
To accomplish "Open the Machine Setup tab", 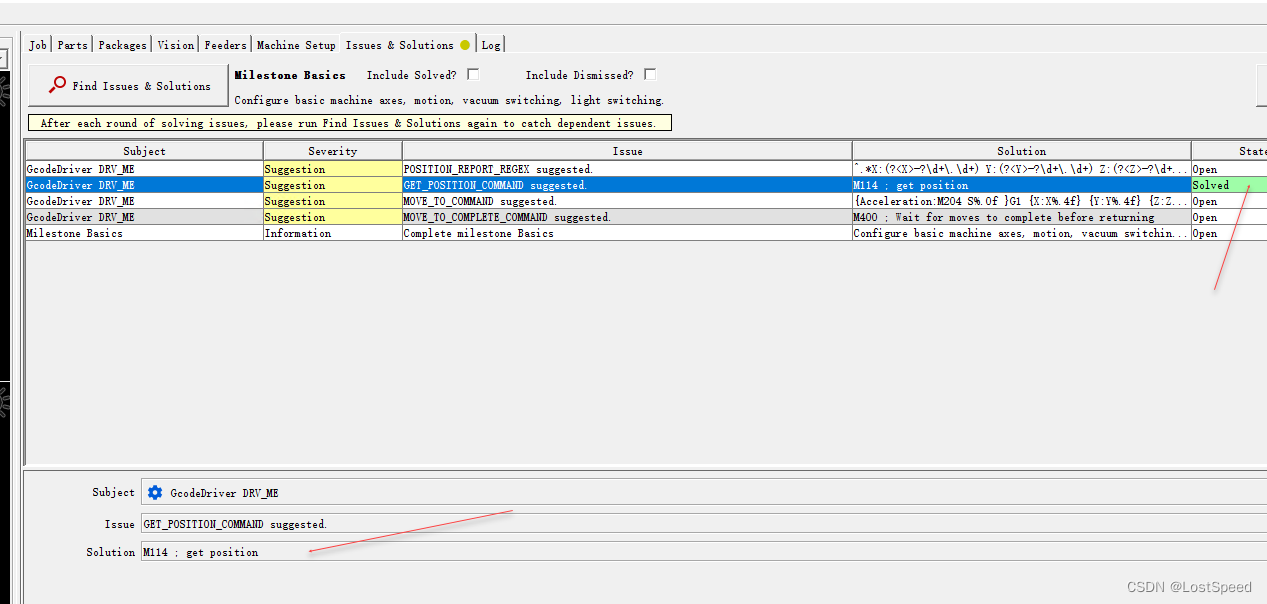I will coord(296,44).
